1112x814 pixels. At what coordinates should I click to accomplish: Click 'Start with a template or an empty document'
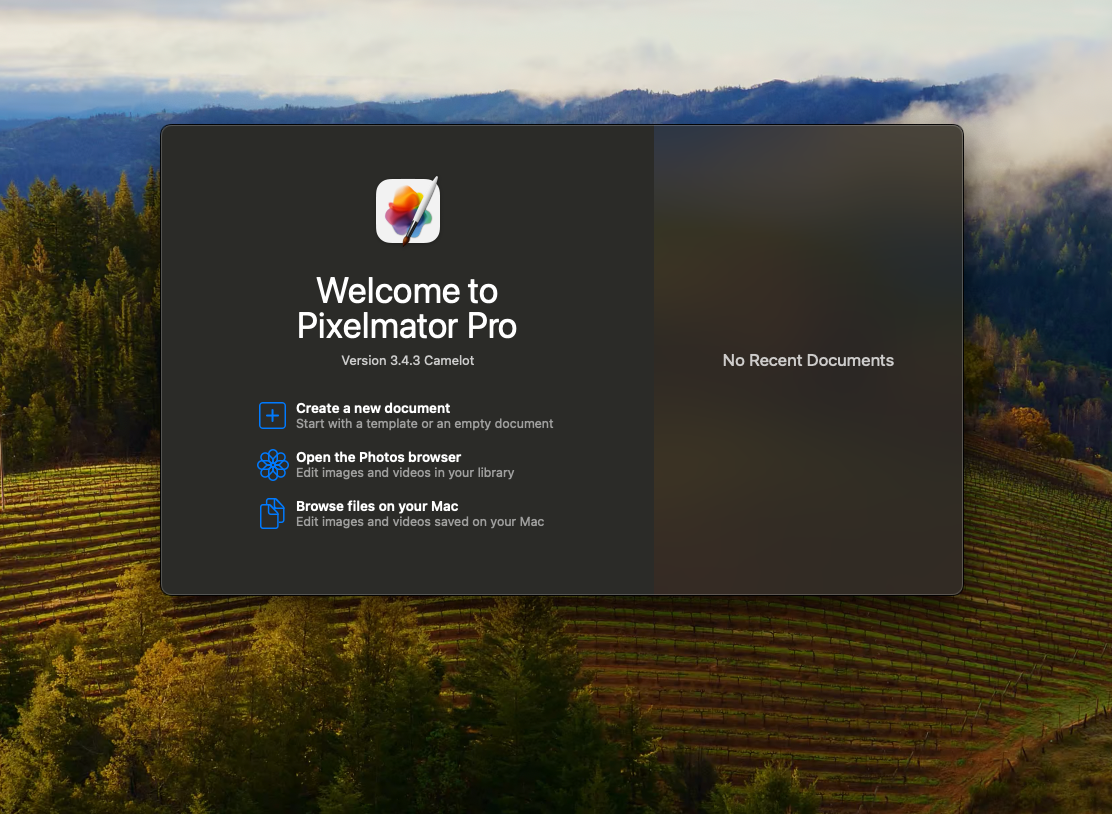[x=425, y=424]
